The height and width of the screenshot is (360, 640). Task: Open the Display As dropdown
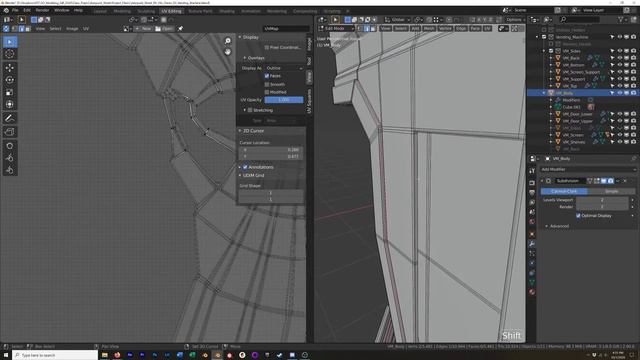[x=284, y=68]
